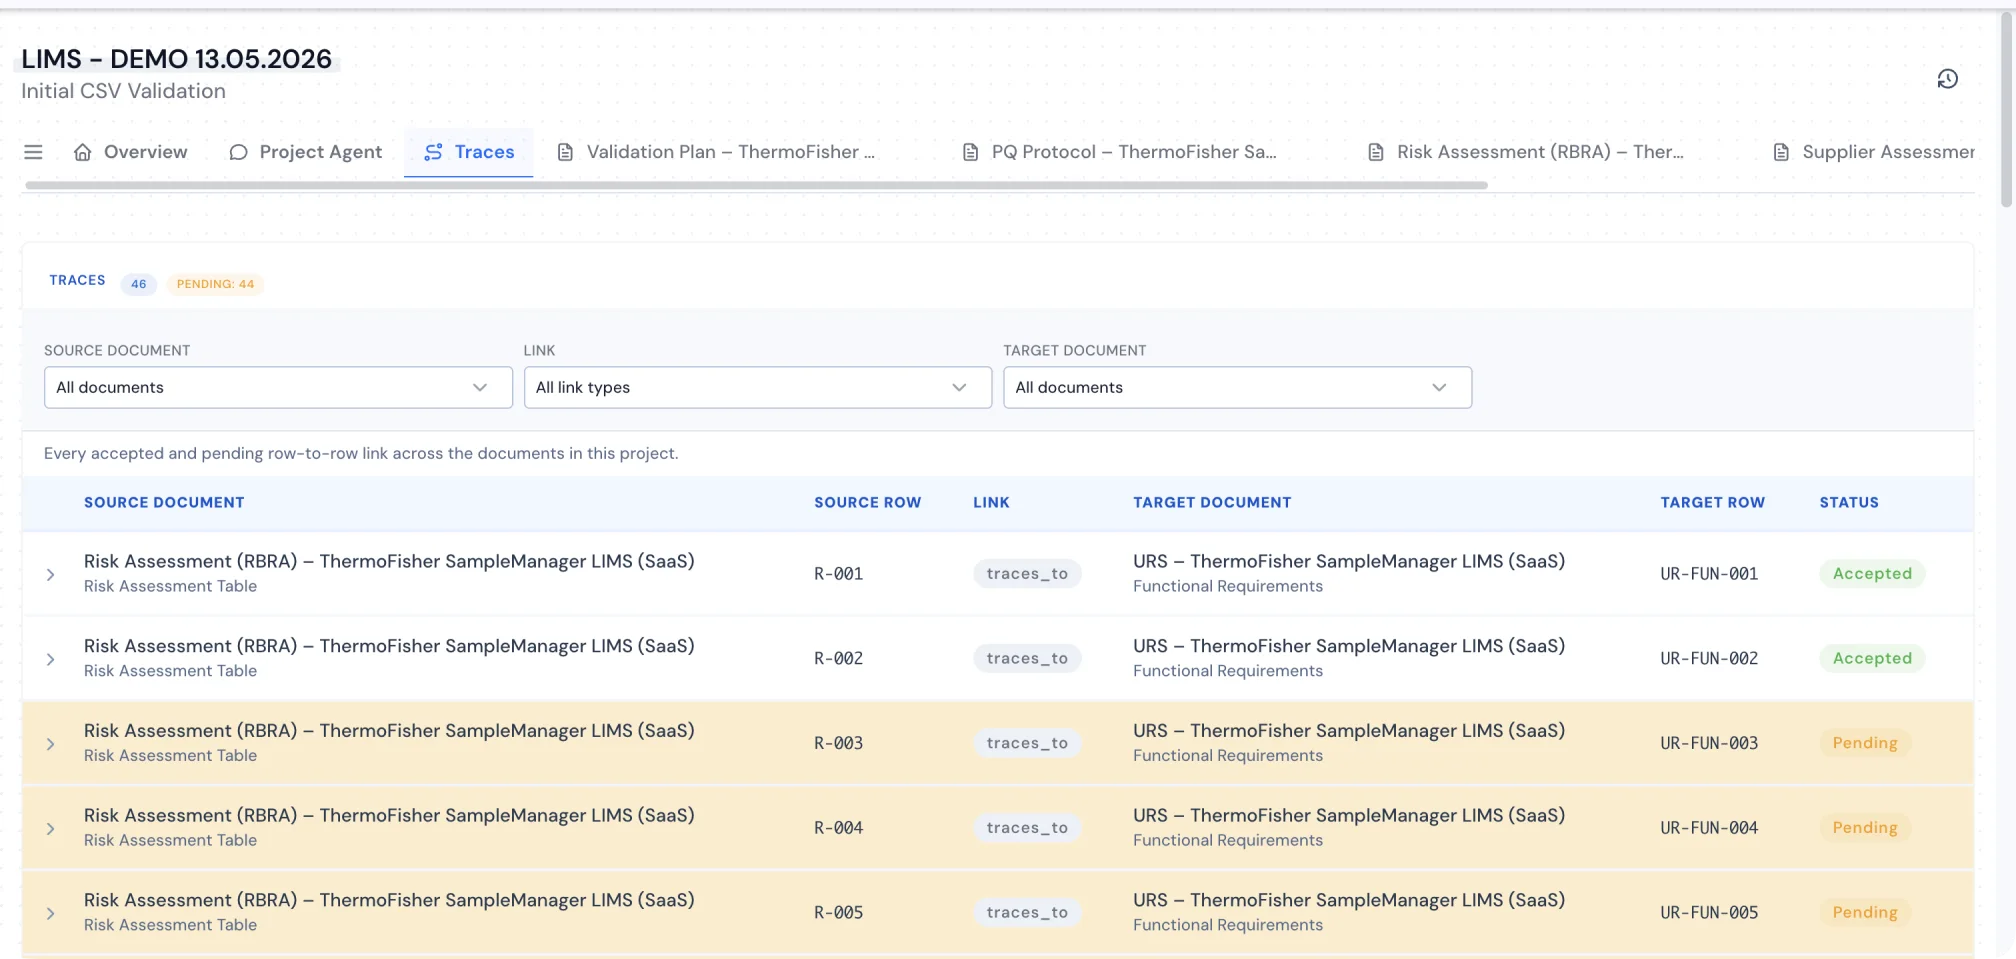The height and width of the screenshot is (959, 2016).
Task: Click the Target Document column header
Action: 1212,502
